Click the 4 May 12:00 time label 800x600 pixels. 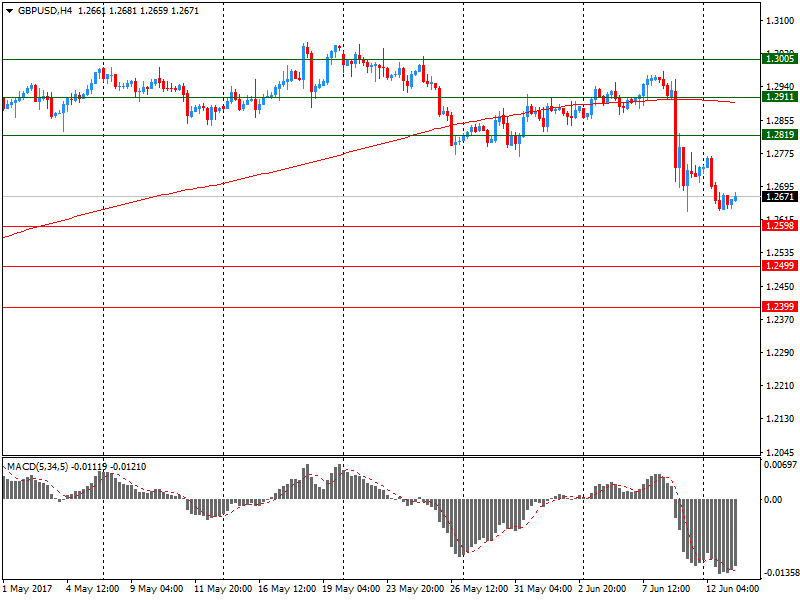click(92, 589)
